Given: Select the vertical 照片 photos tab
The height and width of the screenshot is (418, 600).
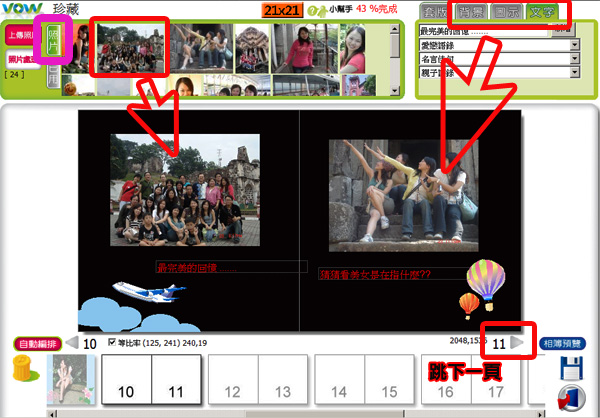Looking at the screenshot, I should coord(53,41).
